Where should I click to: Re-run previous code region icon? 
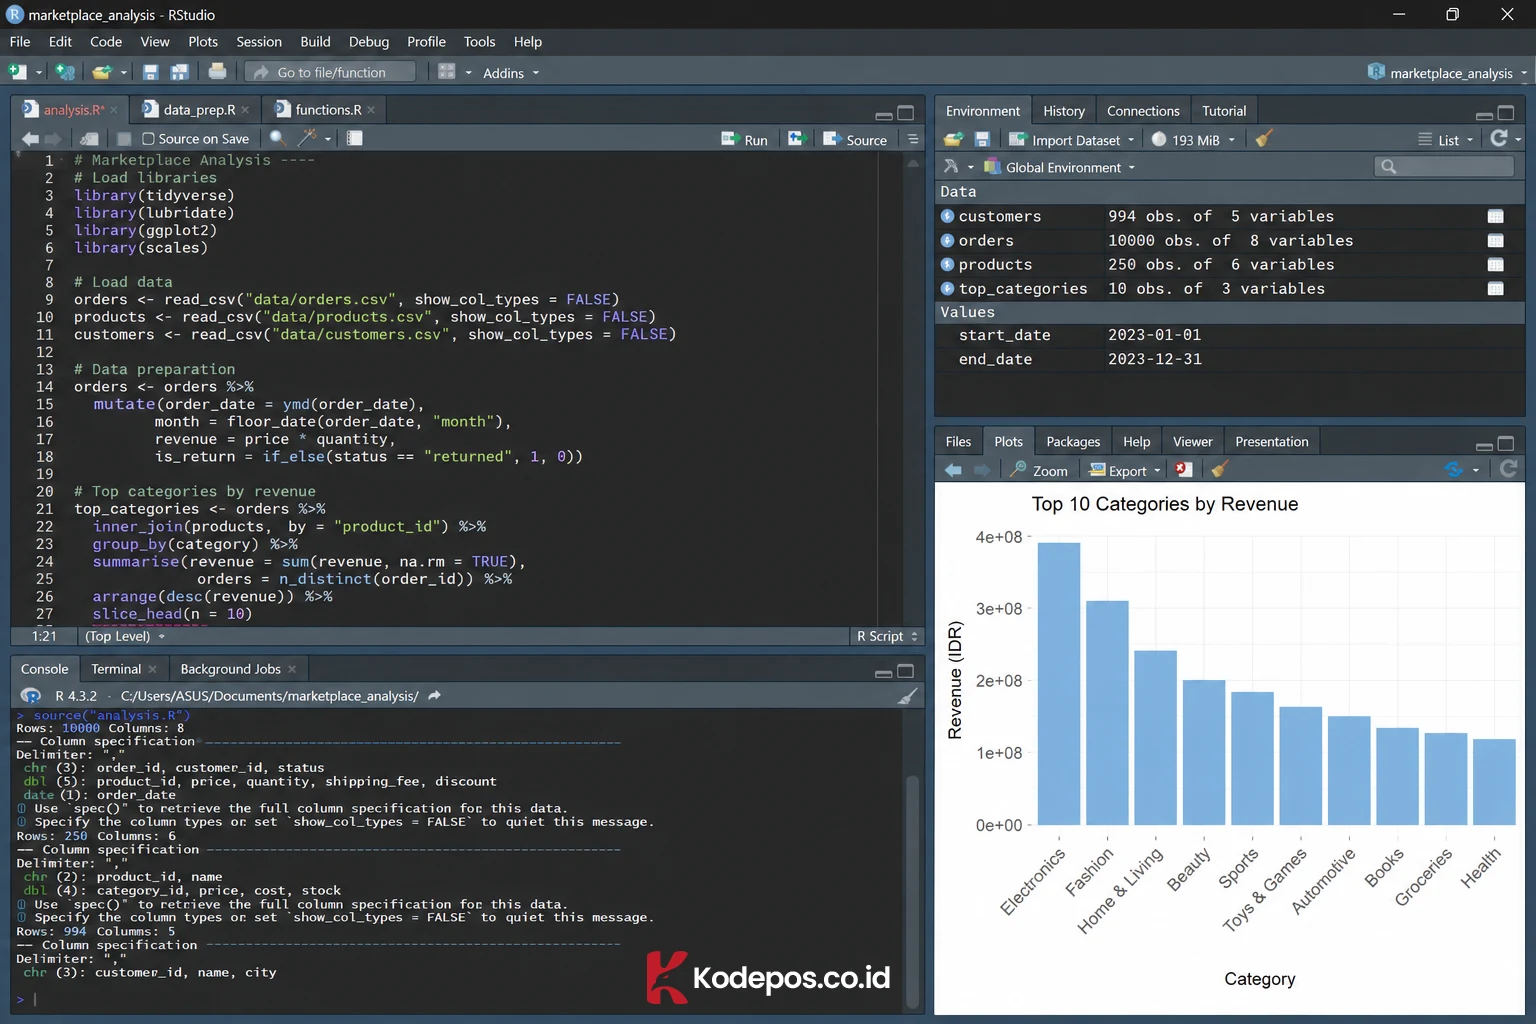796,139
